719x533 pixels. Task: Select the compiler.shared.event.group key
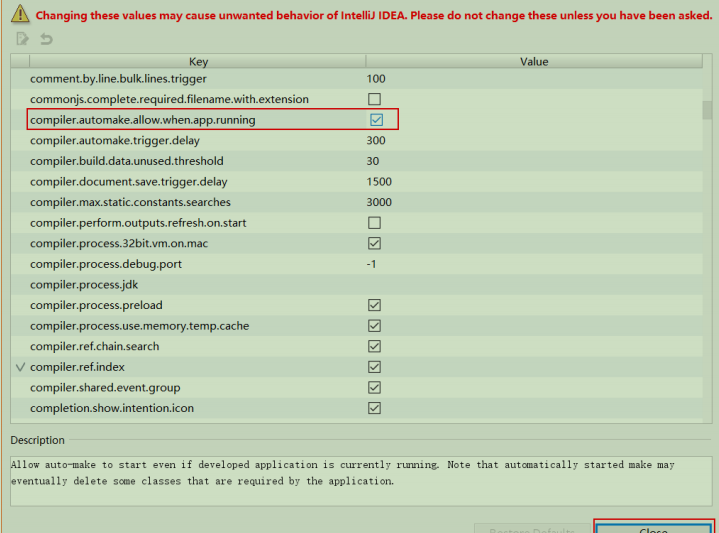[105, 388]
